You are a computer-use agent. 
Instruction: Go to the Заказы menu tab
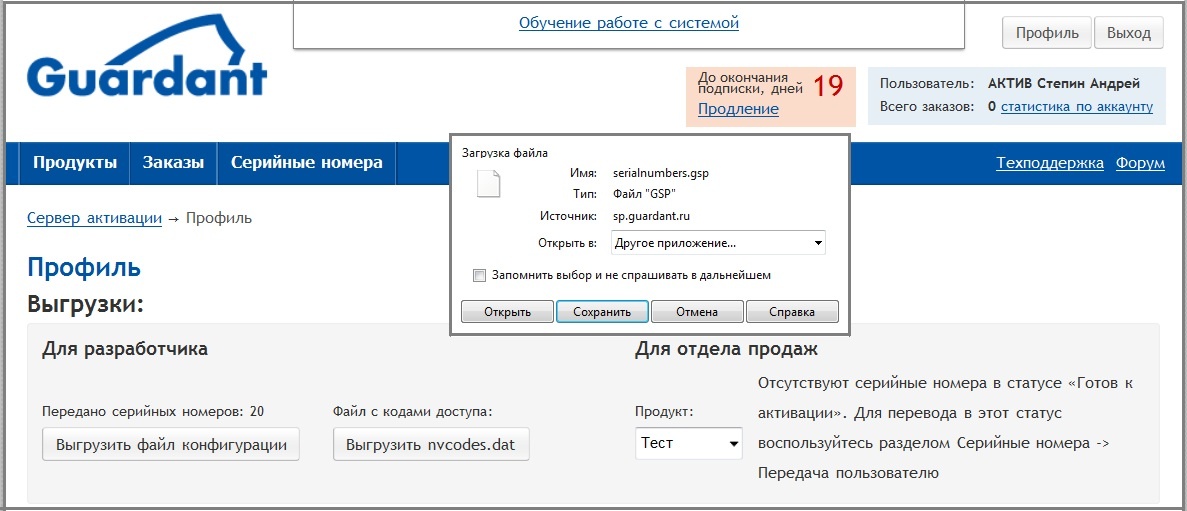(x=173, y=163)
